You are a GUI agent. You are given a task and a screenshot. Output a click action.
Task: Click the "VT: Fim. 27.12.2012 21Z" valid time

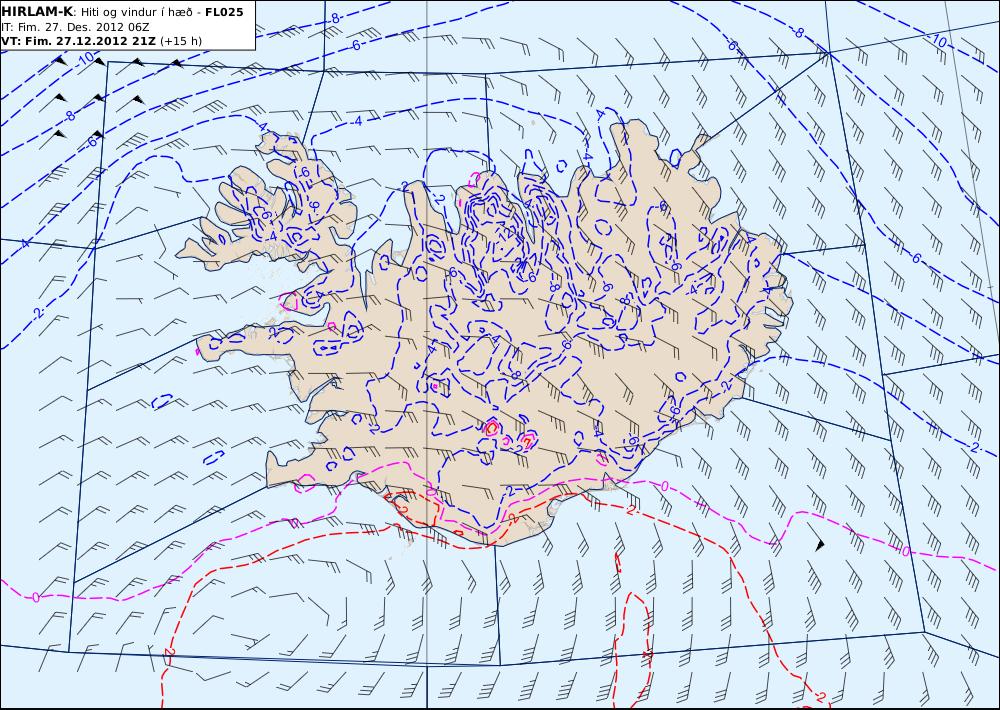click(78, 41)
